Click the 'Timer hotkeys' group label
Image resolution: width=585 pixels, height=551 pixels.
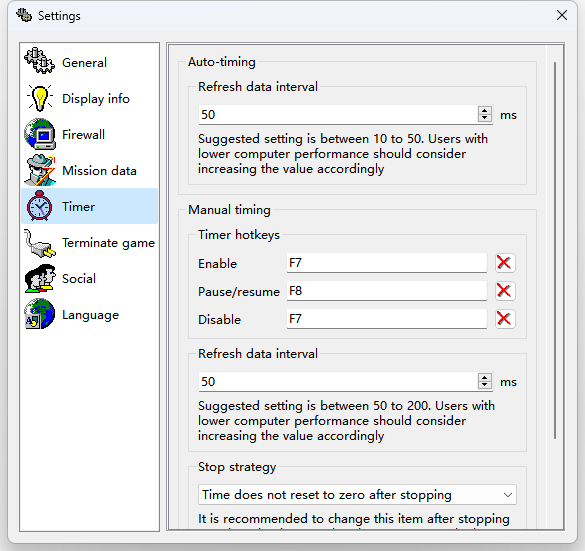pyautogui.click(x=239, y=235)
